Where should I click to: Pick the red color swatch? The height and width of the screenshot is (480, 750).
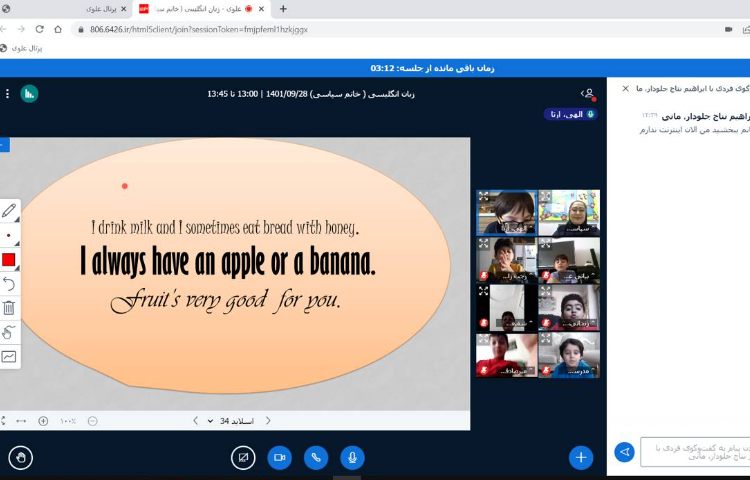[9, 260]
